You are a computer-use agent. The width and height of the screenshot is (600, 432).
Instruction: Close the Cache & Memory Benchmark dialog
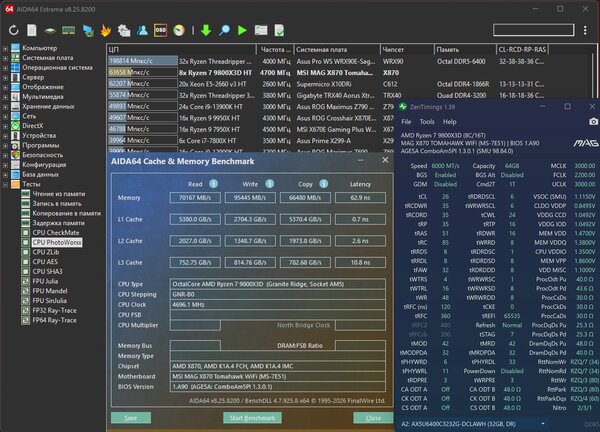pyautogui.click(x=385, y=160)
